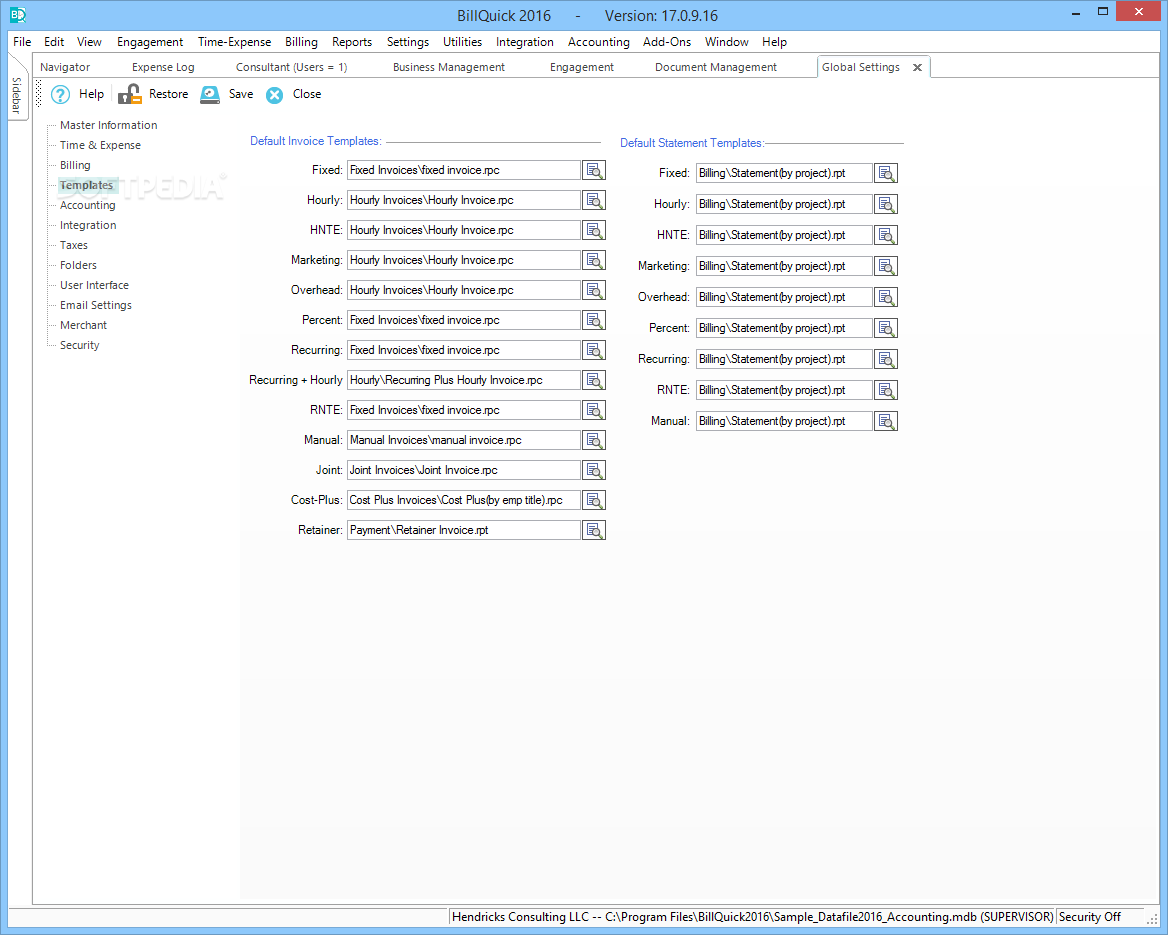Browse template for Recurring statement

[x=886, y=359]
